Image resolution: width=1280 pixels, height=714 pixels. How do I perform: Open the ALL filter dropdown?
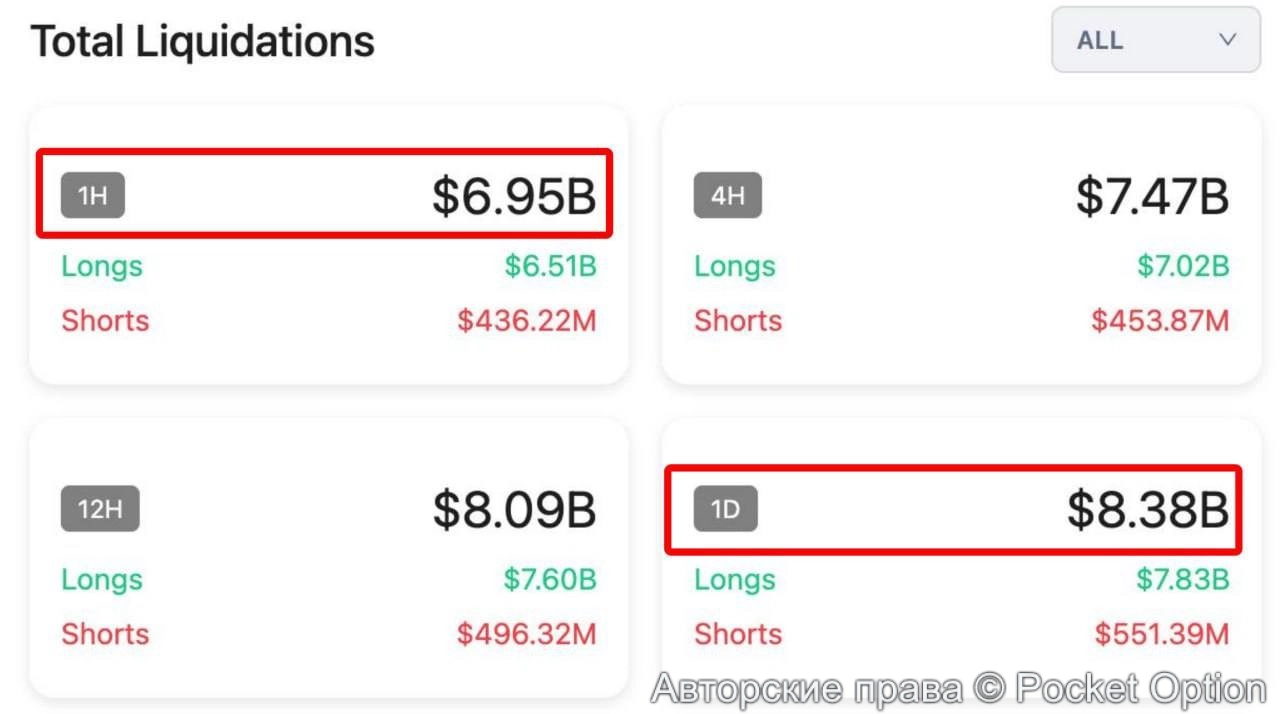[x=1155, y=40]
